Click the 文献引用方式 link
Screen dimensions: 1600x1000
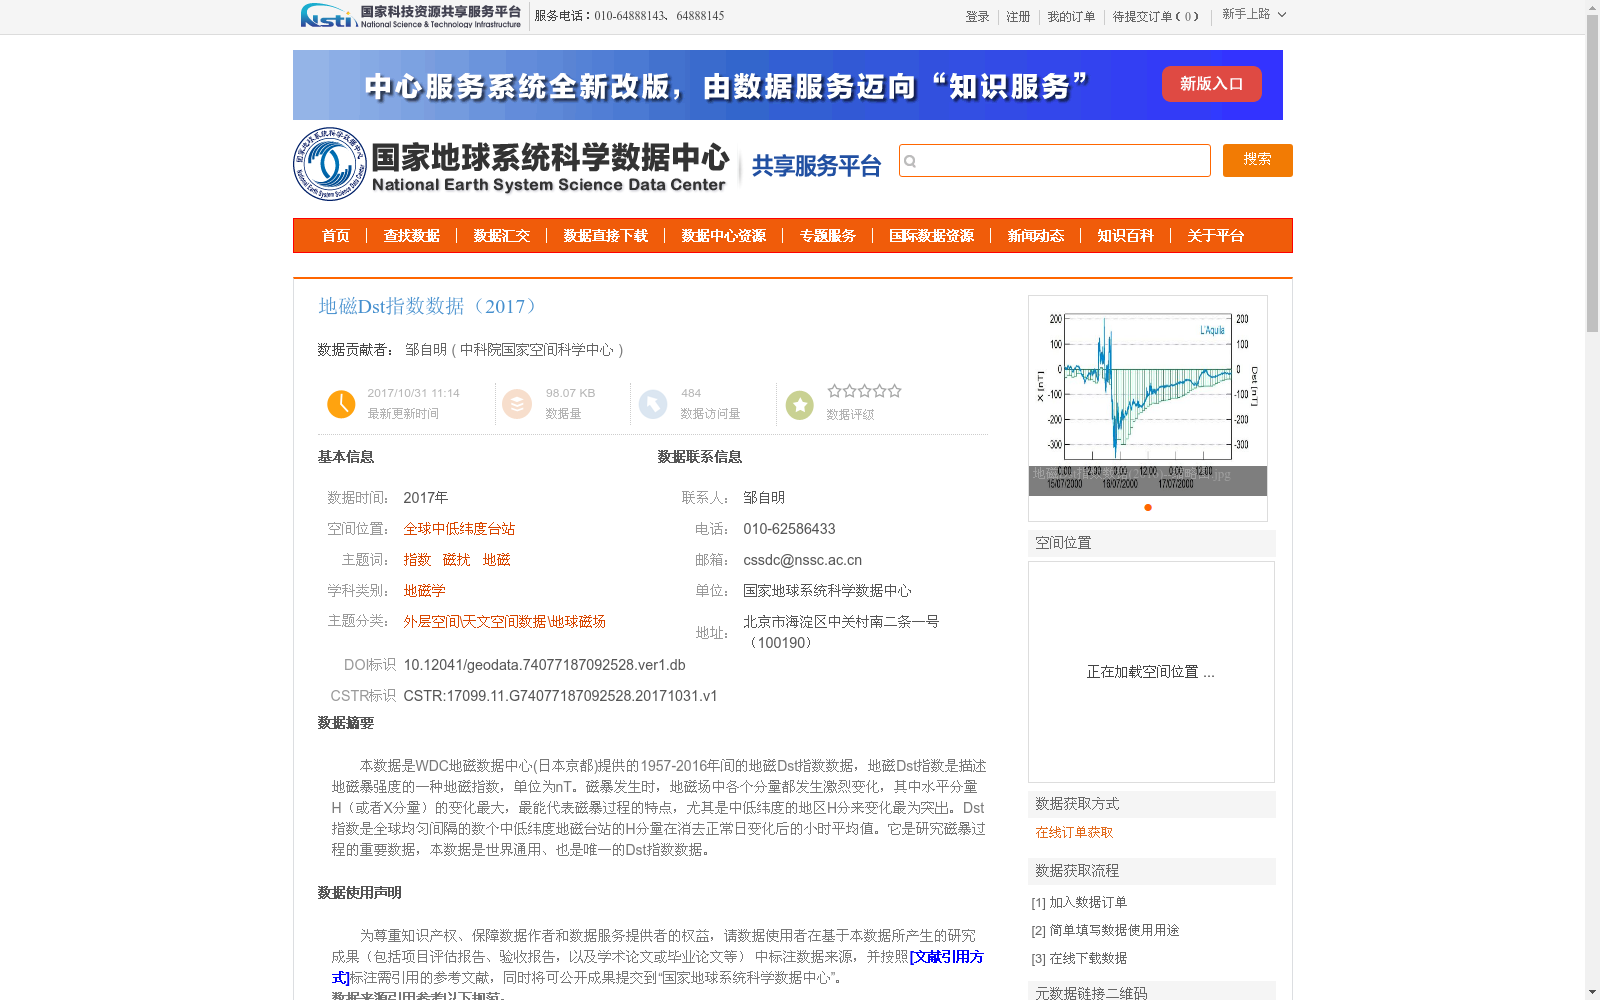[946, 957]
